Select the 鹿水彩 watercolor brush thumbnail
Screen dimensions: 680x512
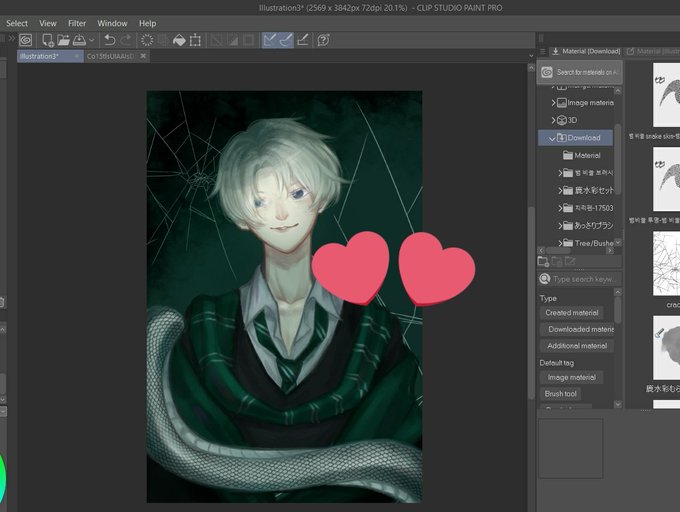tap(666, 348)
